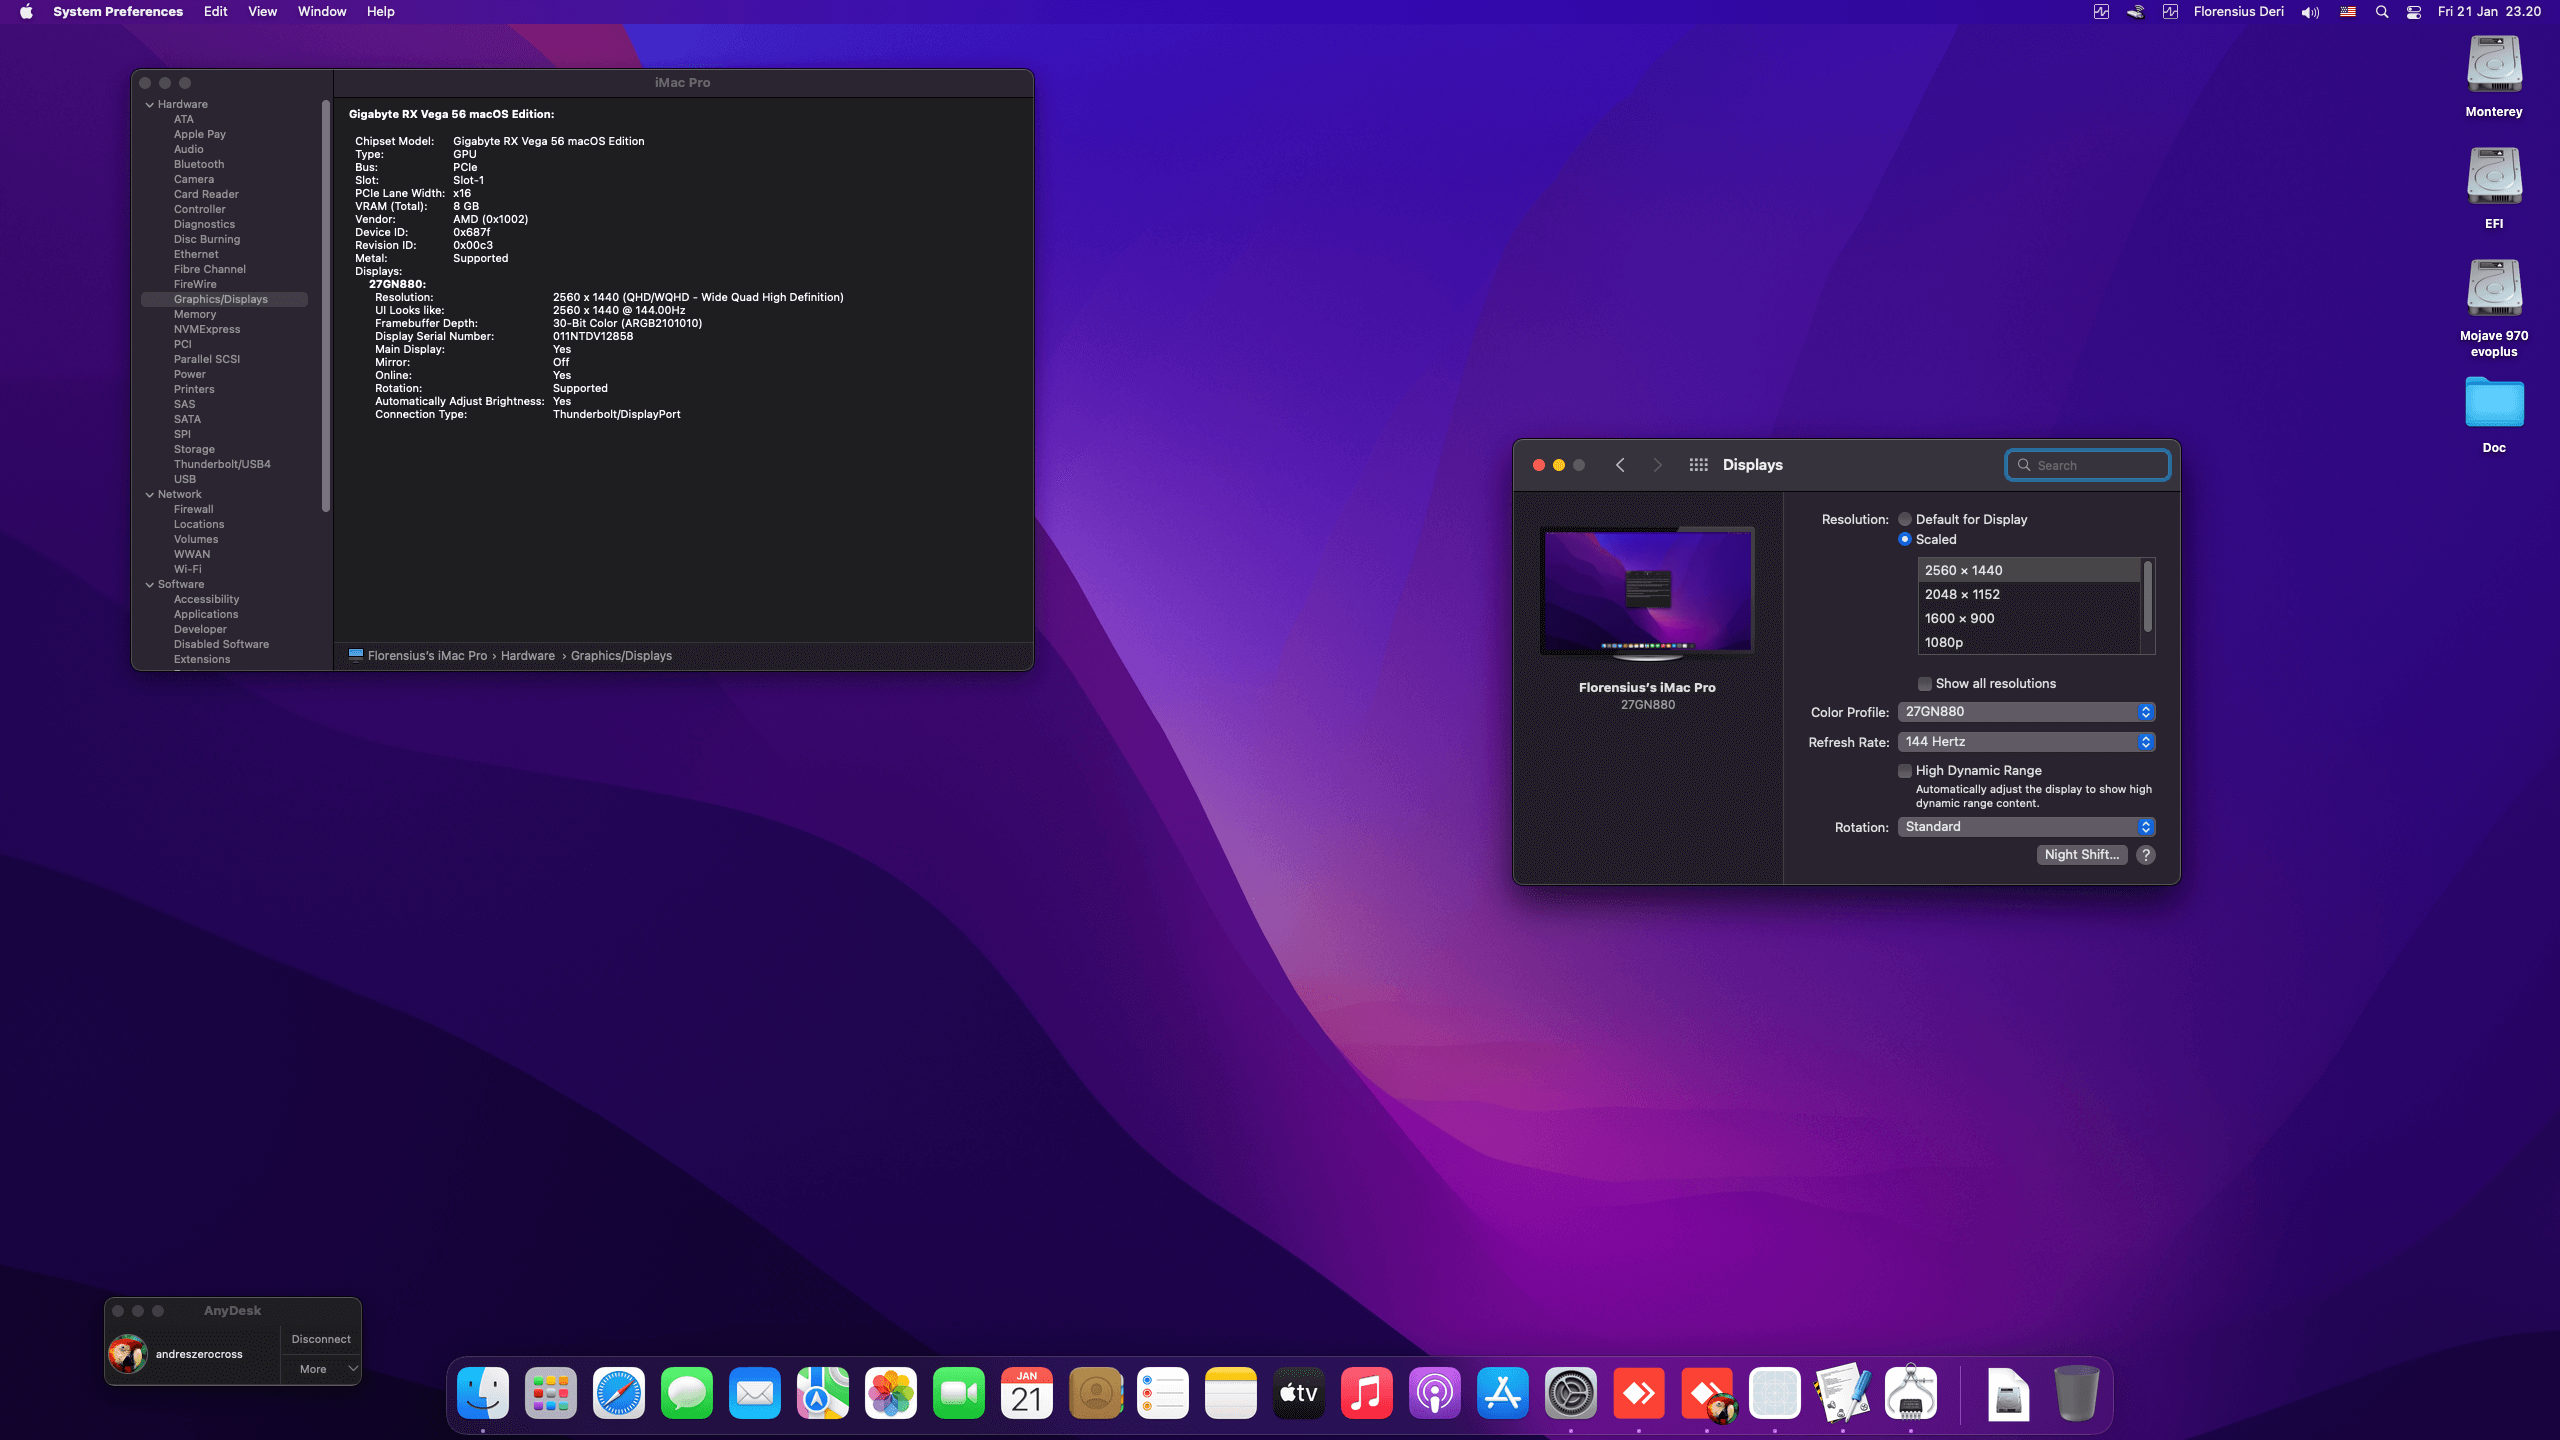2560x1440 pixels.
Task: Select the Default for Display radio button
Action: [1906, 519]
